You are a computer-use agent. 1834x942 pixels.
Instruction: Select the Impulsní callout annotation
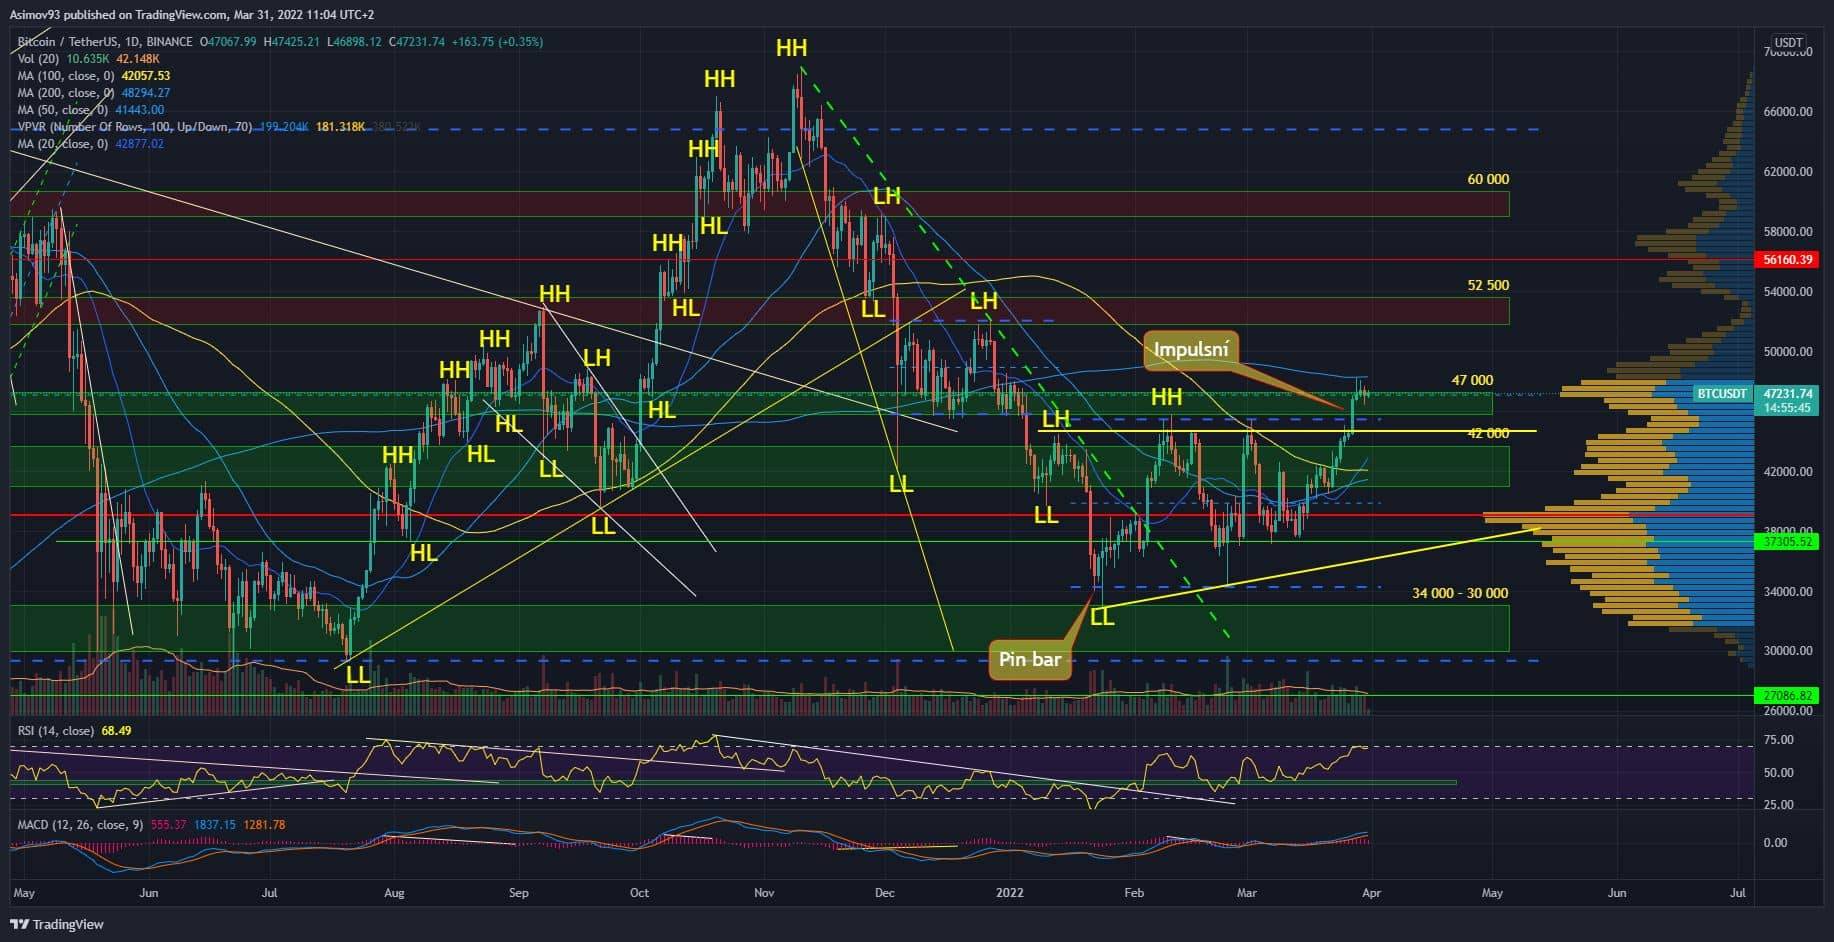pyautogui.click(x=1191, y=350)
